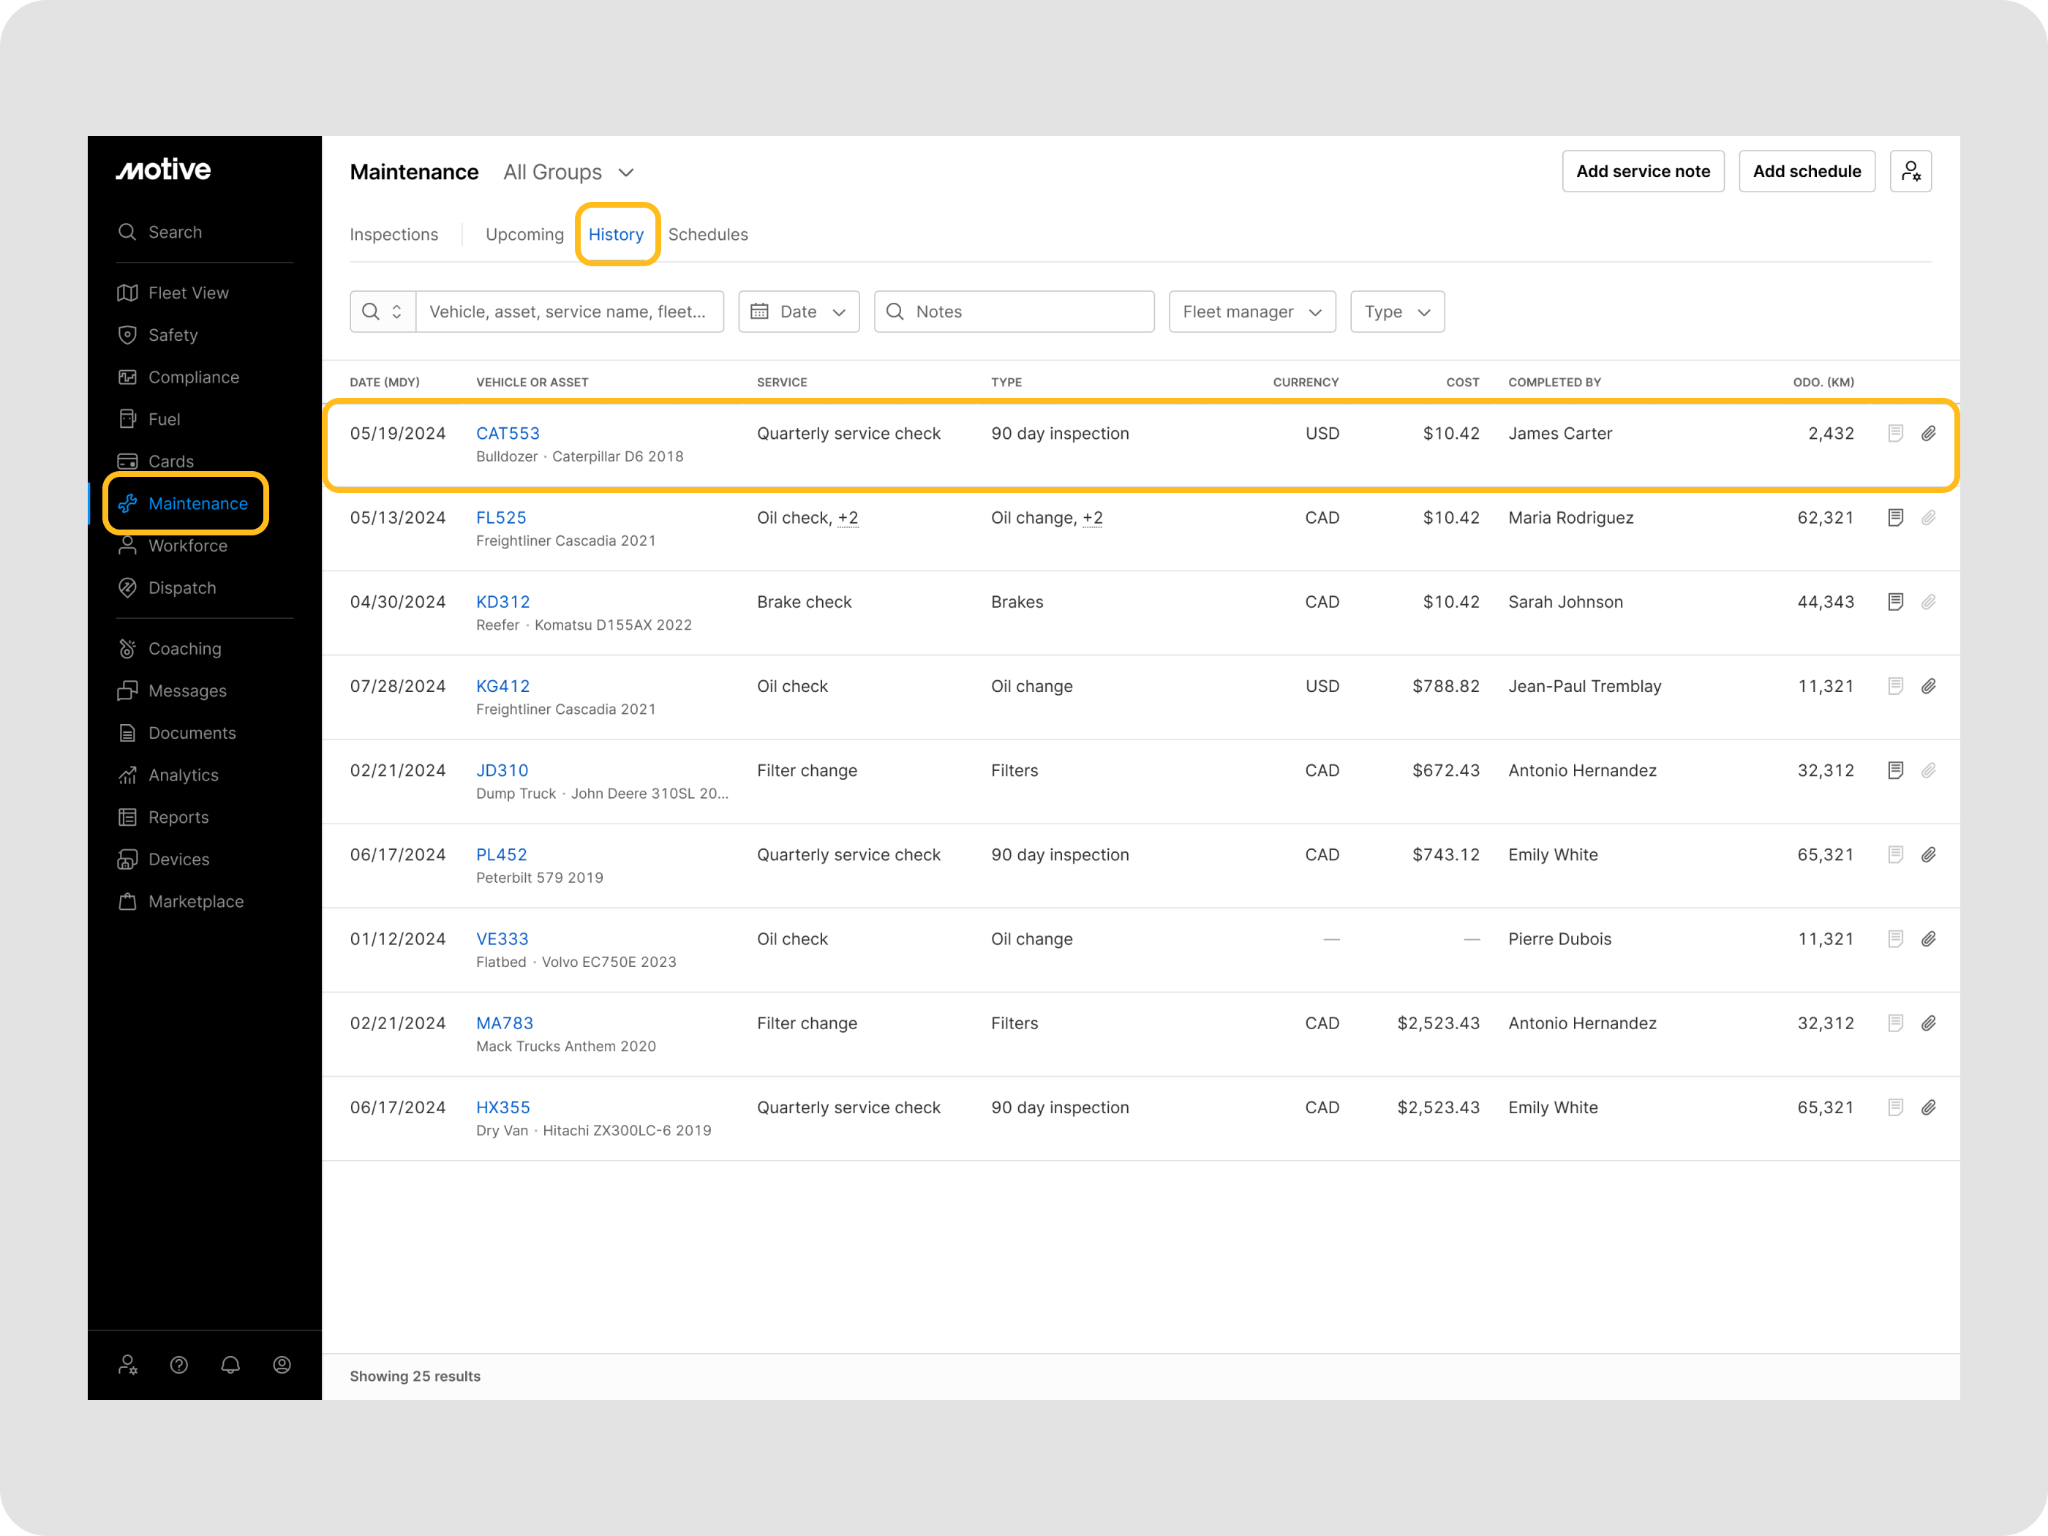Select the History tab
This screenshot has height=1536, width=2048.
(616, 234)
